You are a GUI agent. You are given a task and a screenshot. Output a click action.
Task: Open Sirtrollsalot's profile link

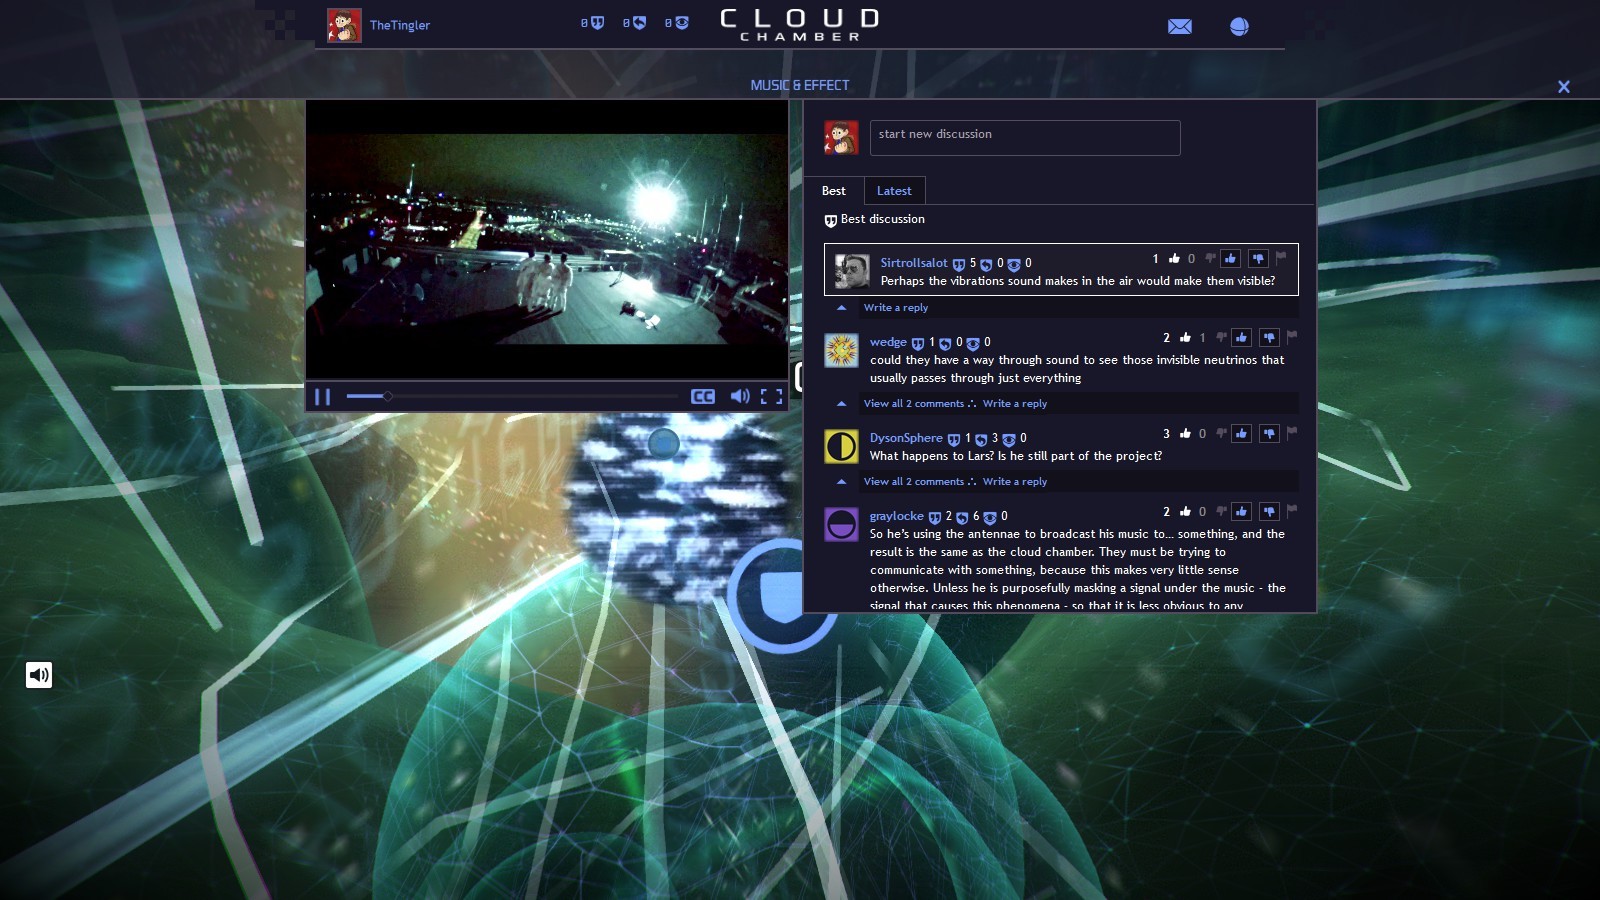click(x=914, y=263)
